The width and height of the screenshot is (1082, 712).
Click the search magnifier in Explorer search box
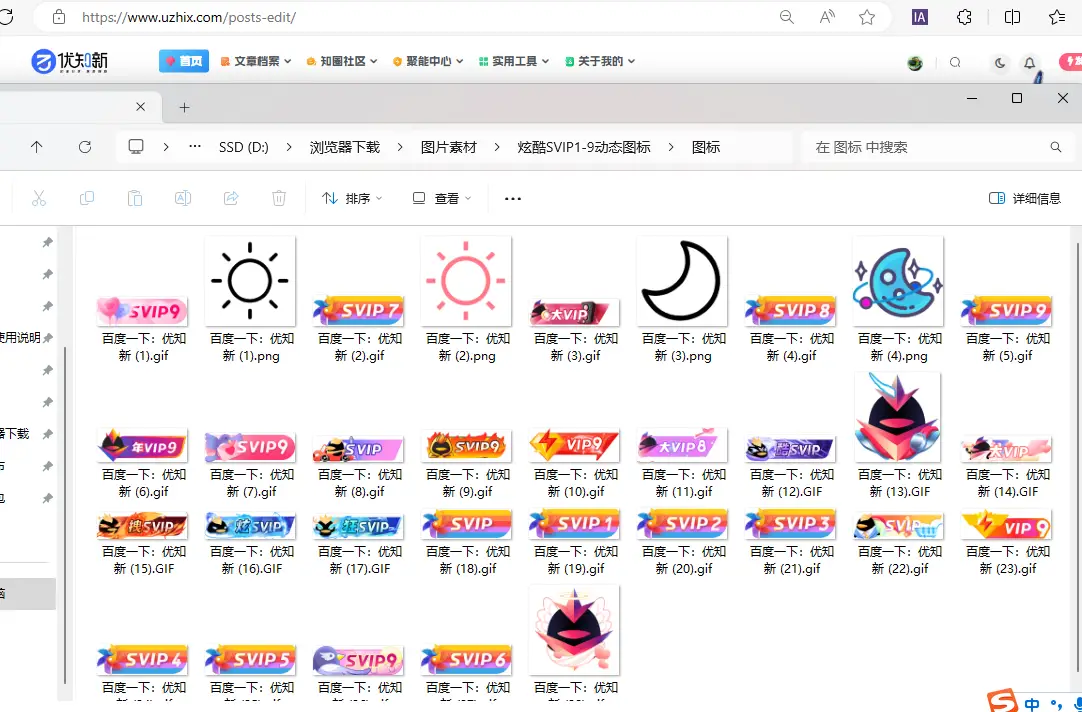pos(1056,147)
